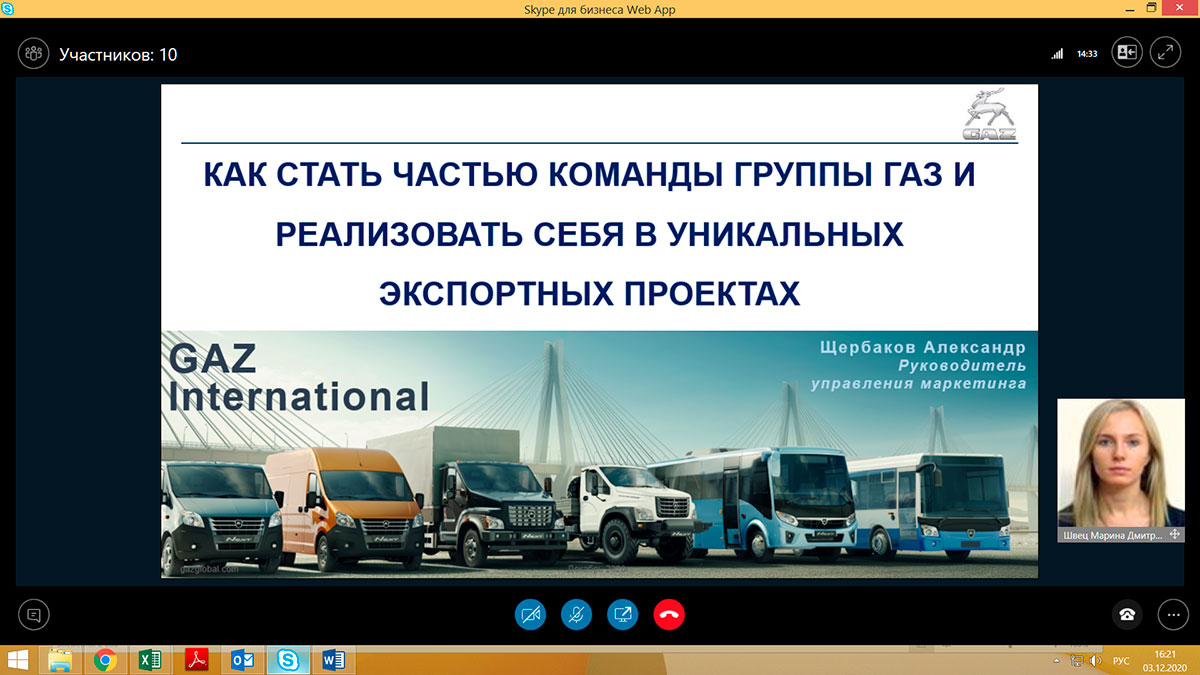The width and height of the screenshot is (1200, 675).
Task: Click the 'Швец Марина Дмитр...' name label
Action: coord(1114,535)
